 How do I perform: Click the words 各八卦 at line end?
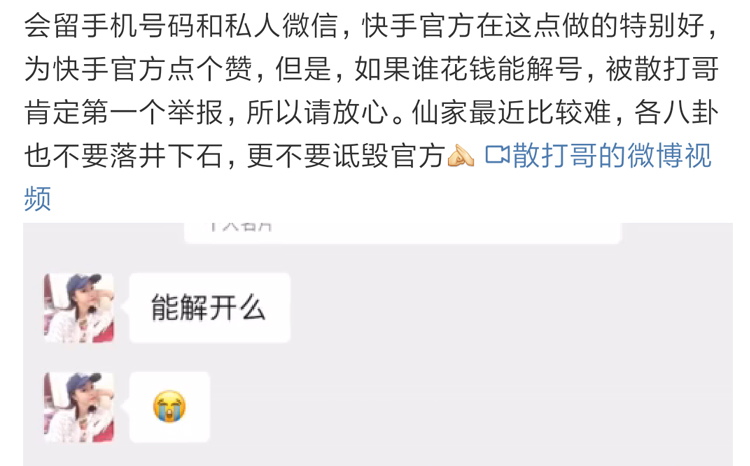tap(677, 112)
